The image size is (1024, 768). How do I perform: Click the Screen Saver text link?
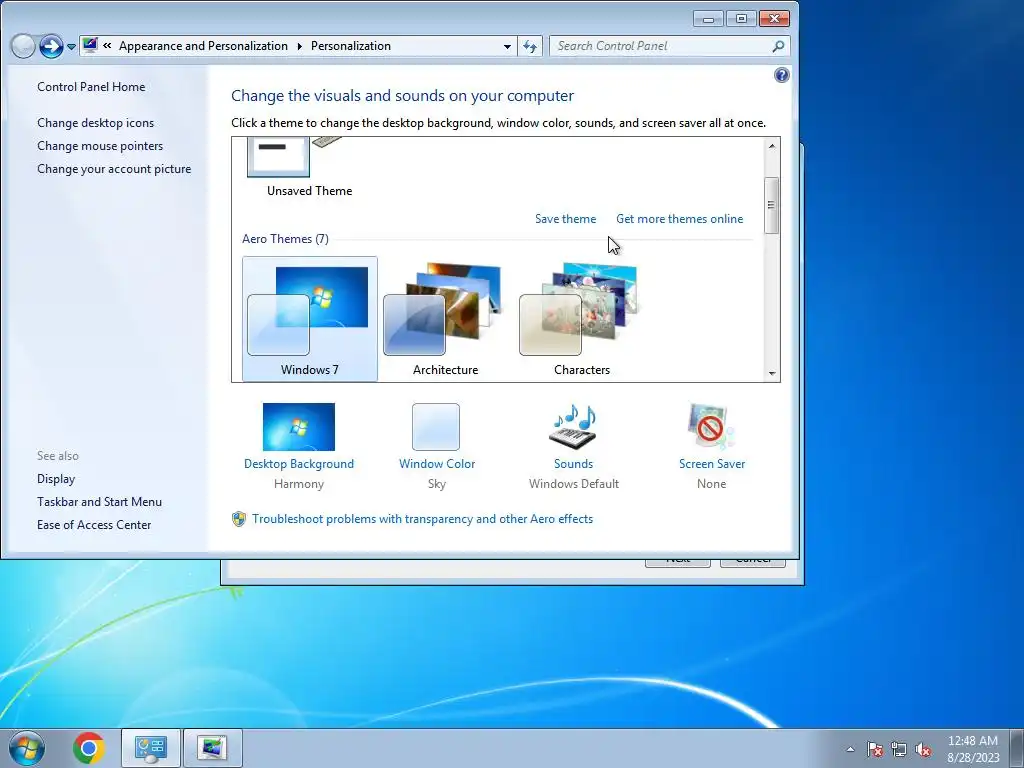pyautogui.click(x=712, y=464)
